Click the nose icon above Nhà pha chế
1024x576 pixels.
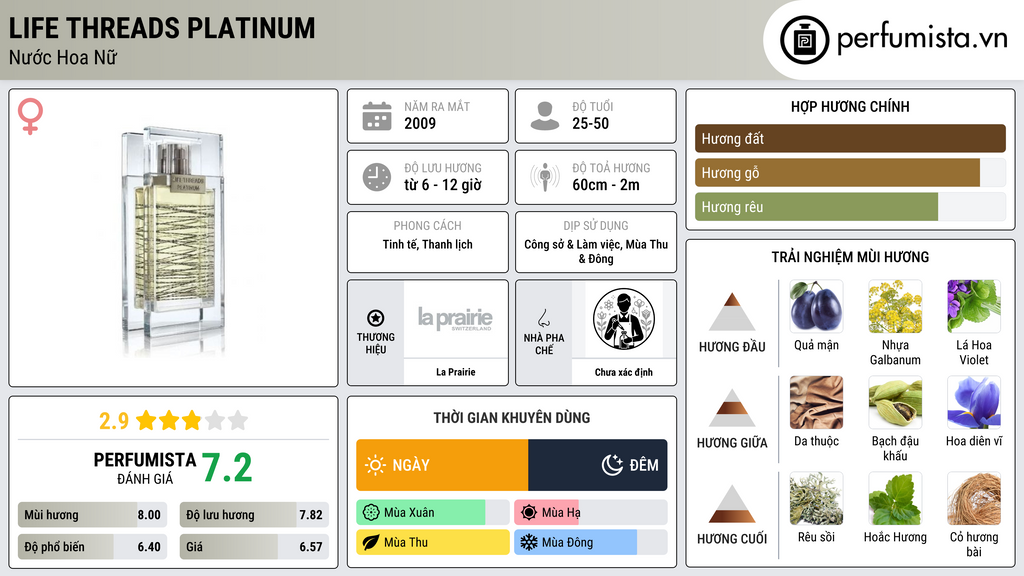click(x=543, y=318)
